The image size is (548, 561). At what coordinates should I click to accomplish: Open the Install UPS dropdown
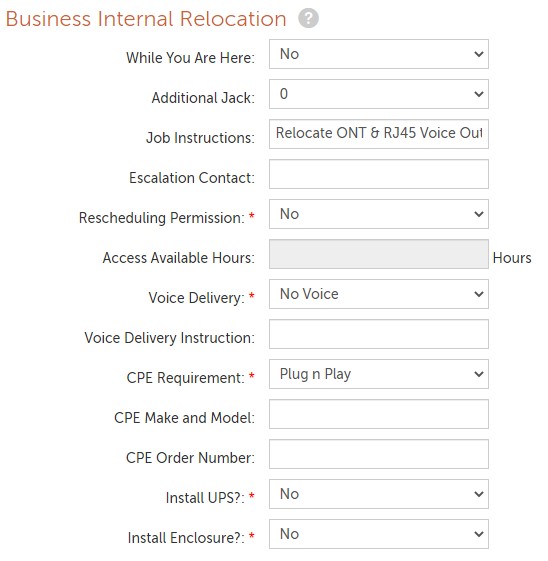(x=379, y=494)
